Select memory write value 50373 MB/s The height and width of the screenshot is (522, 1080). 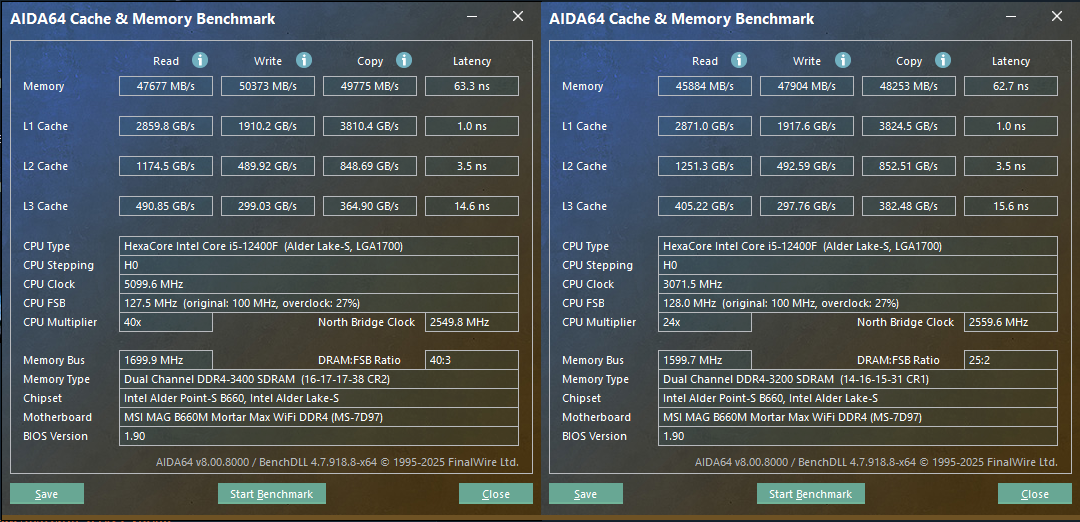pyautogui.click(x=268, y=86)
